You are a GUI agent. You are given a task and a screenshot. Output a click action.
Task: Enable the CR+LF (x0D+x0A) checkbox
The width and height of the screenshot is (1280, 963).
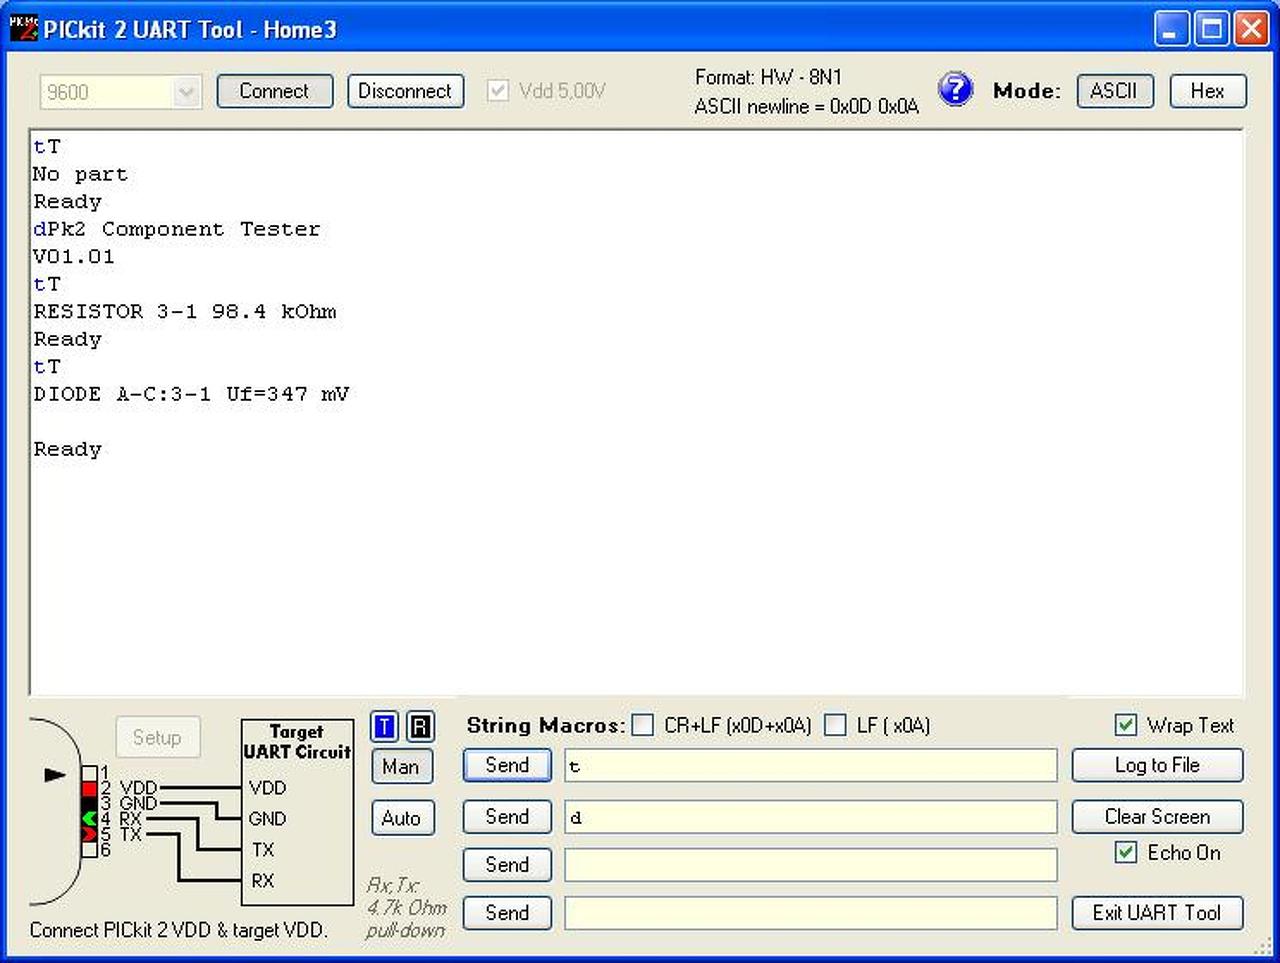coord(642,725)
